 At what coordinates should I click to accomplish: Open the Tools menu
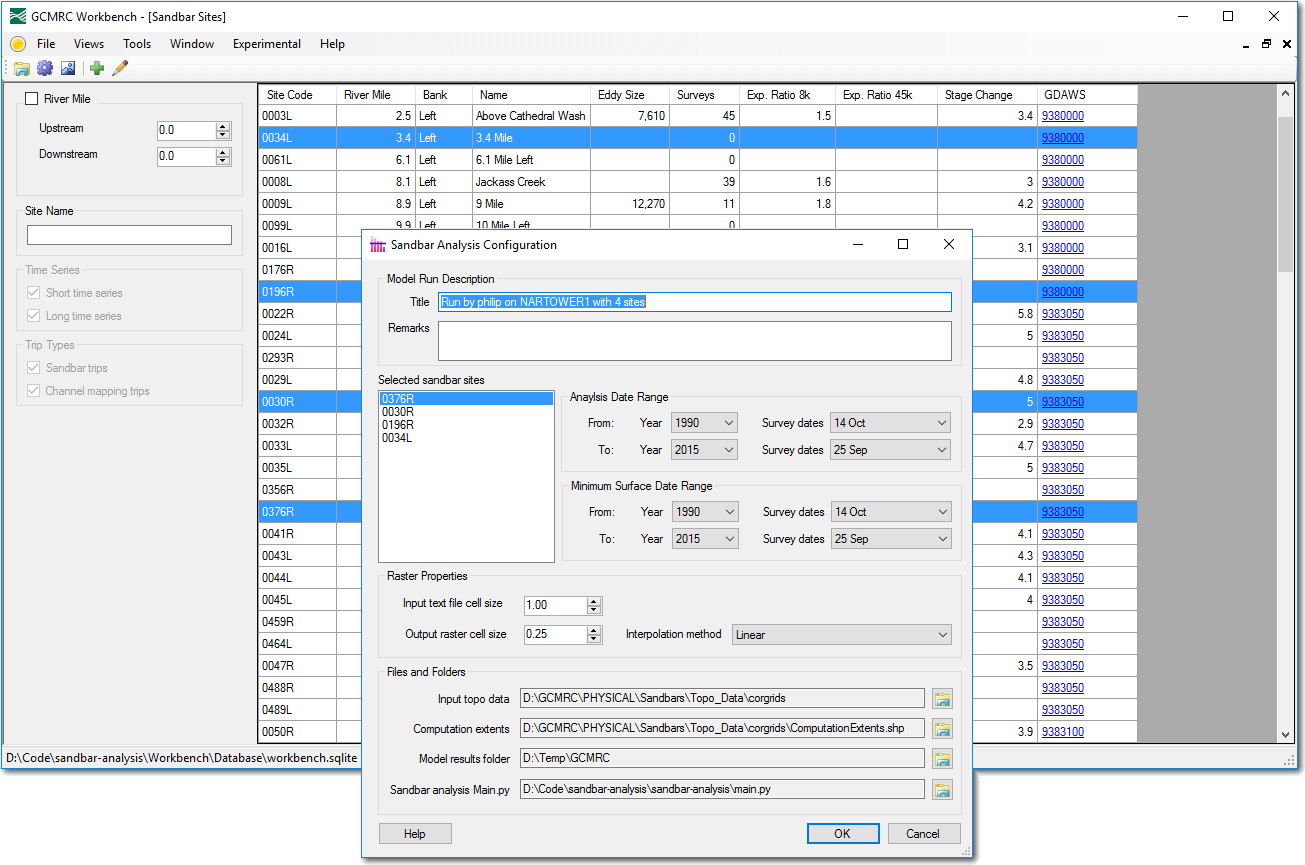(137, 44)
